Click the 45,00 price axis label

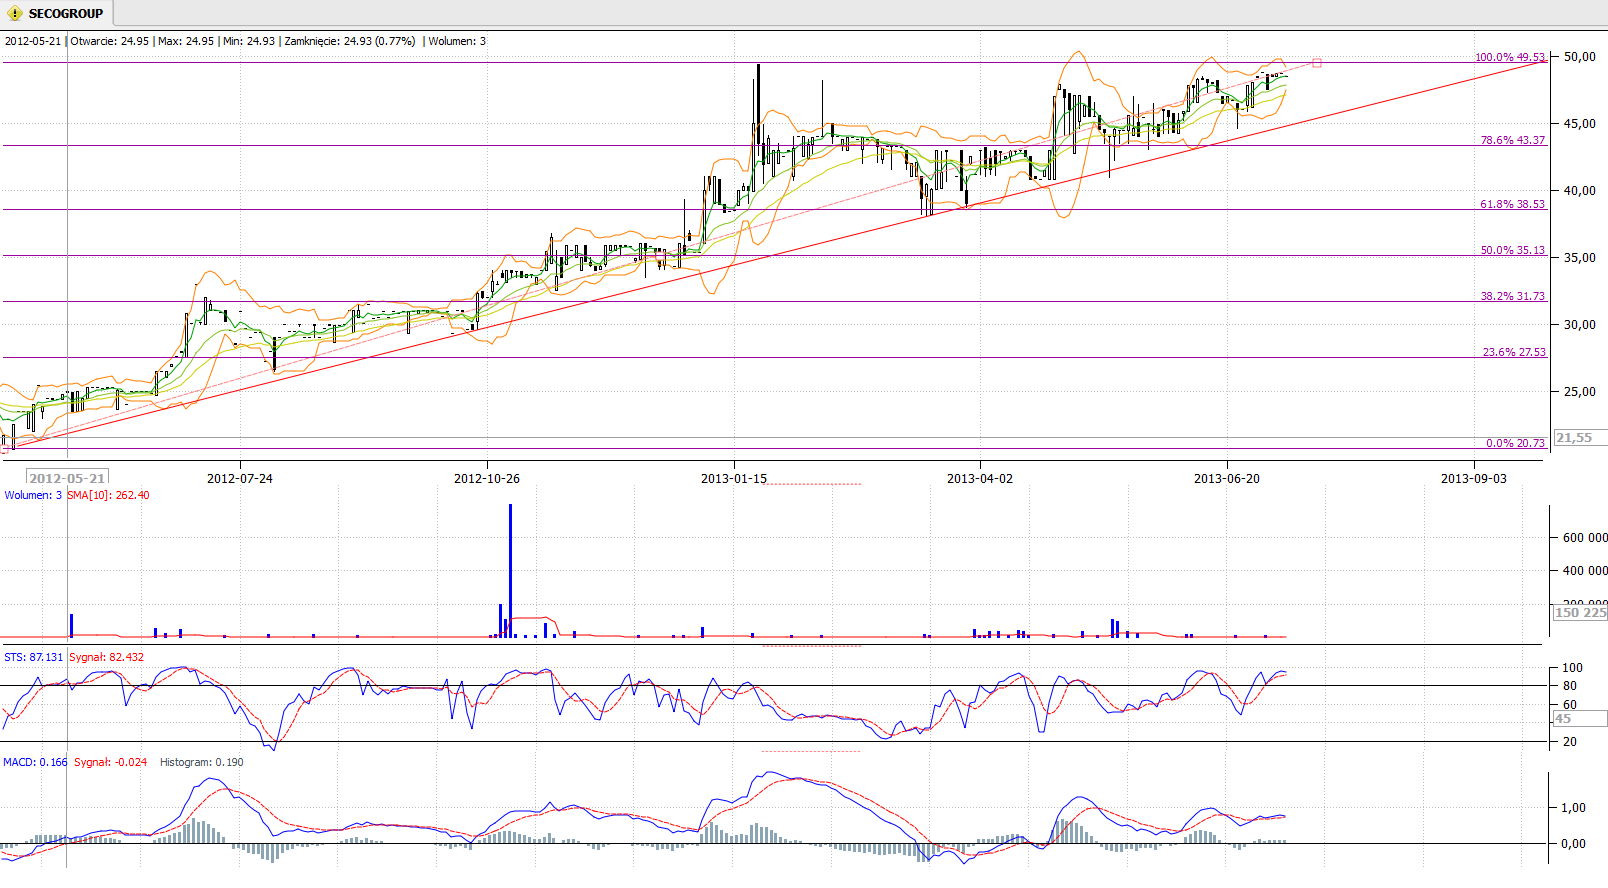pyautogui.click(x=1580, y=124)
